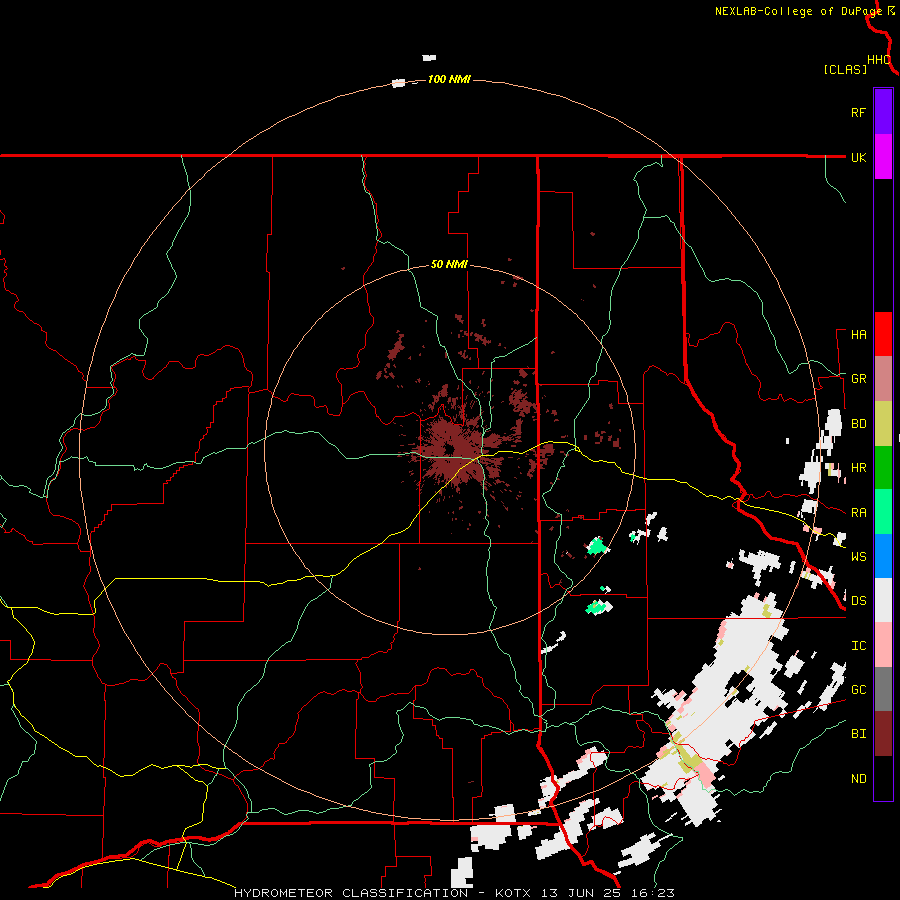
Task: Click the HHC product label
Action: [x=879, y=60]
